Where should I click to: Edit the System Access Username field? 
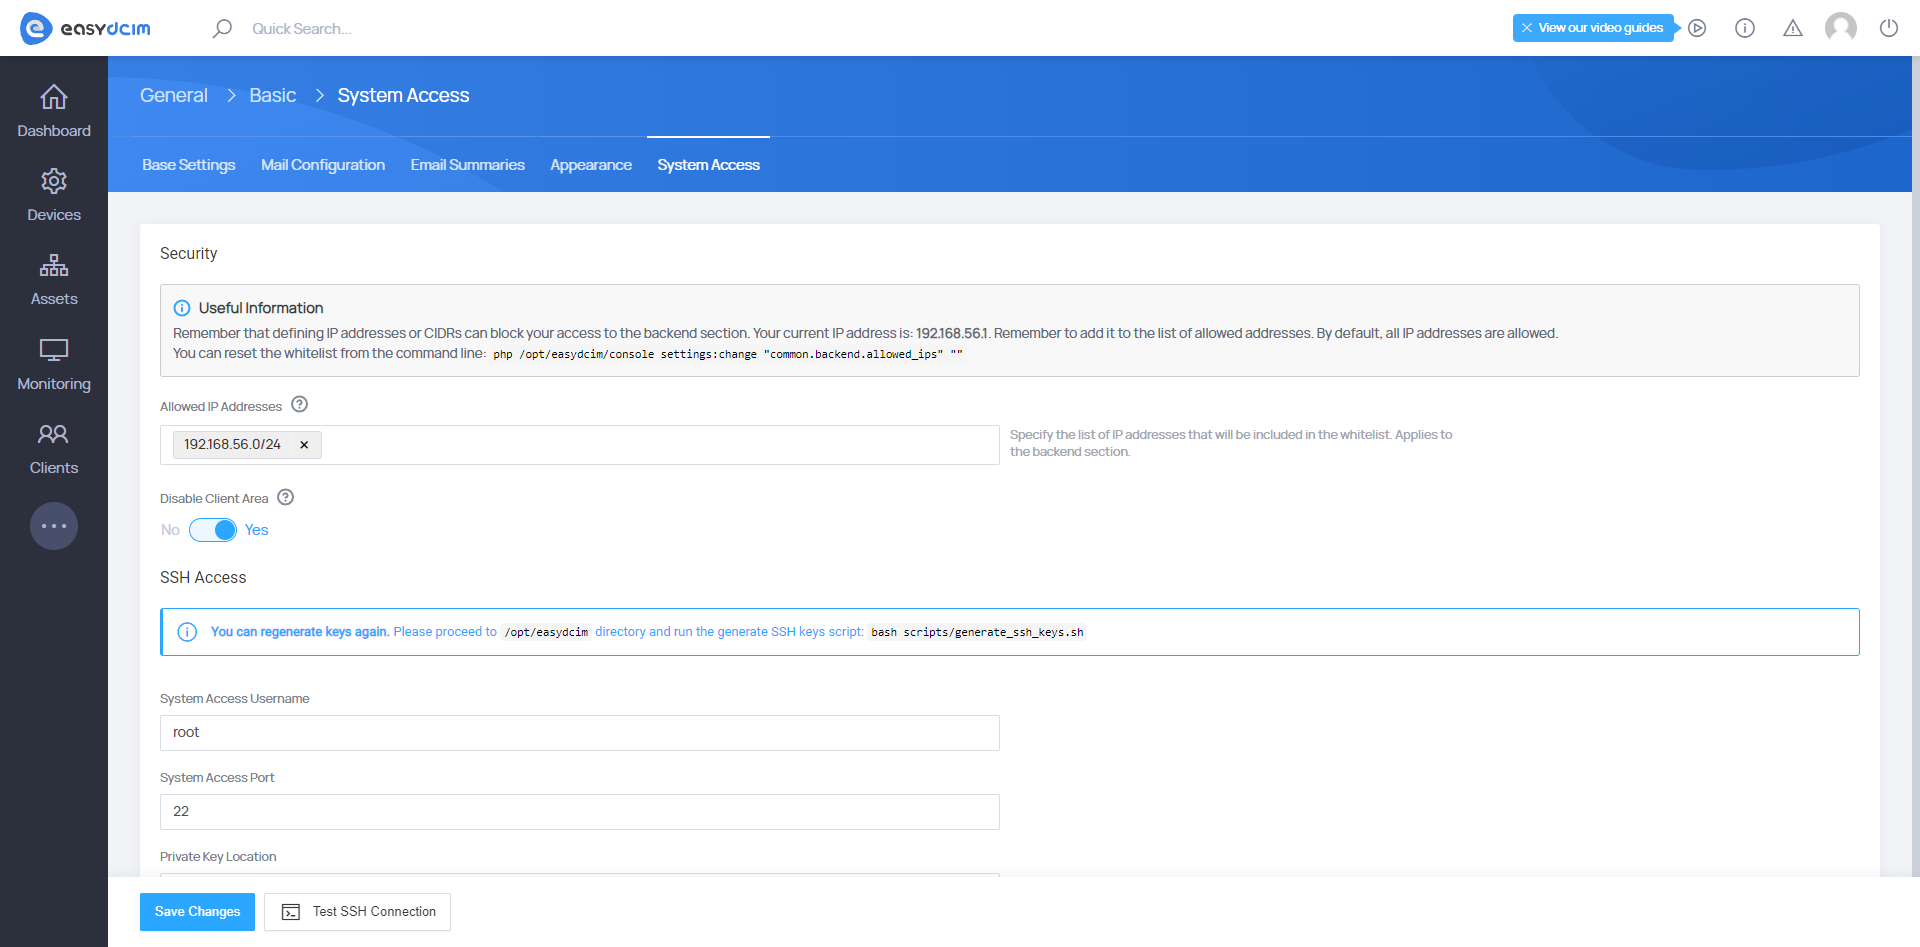(x=580, y=733)
